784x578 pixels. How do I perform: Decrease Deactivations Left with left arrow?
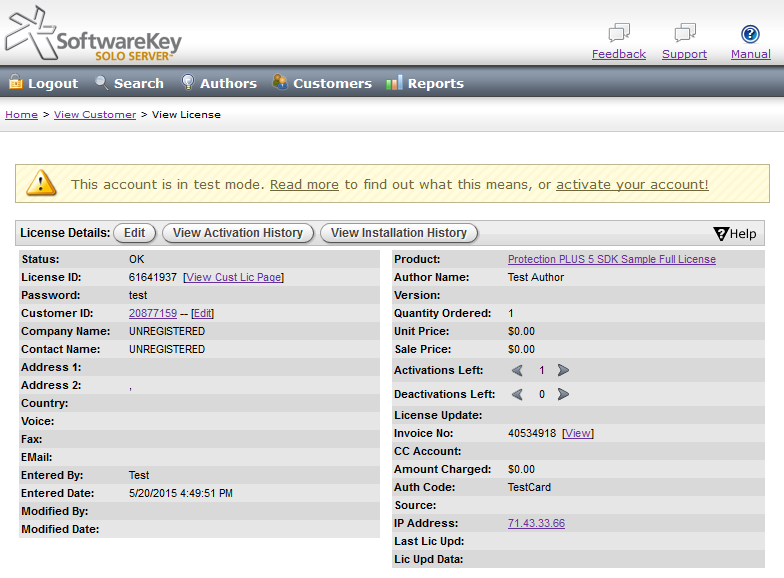point(517,394)
